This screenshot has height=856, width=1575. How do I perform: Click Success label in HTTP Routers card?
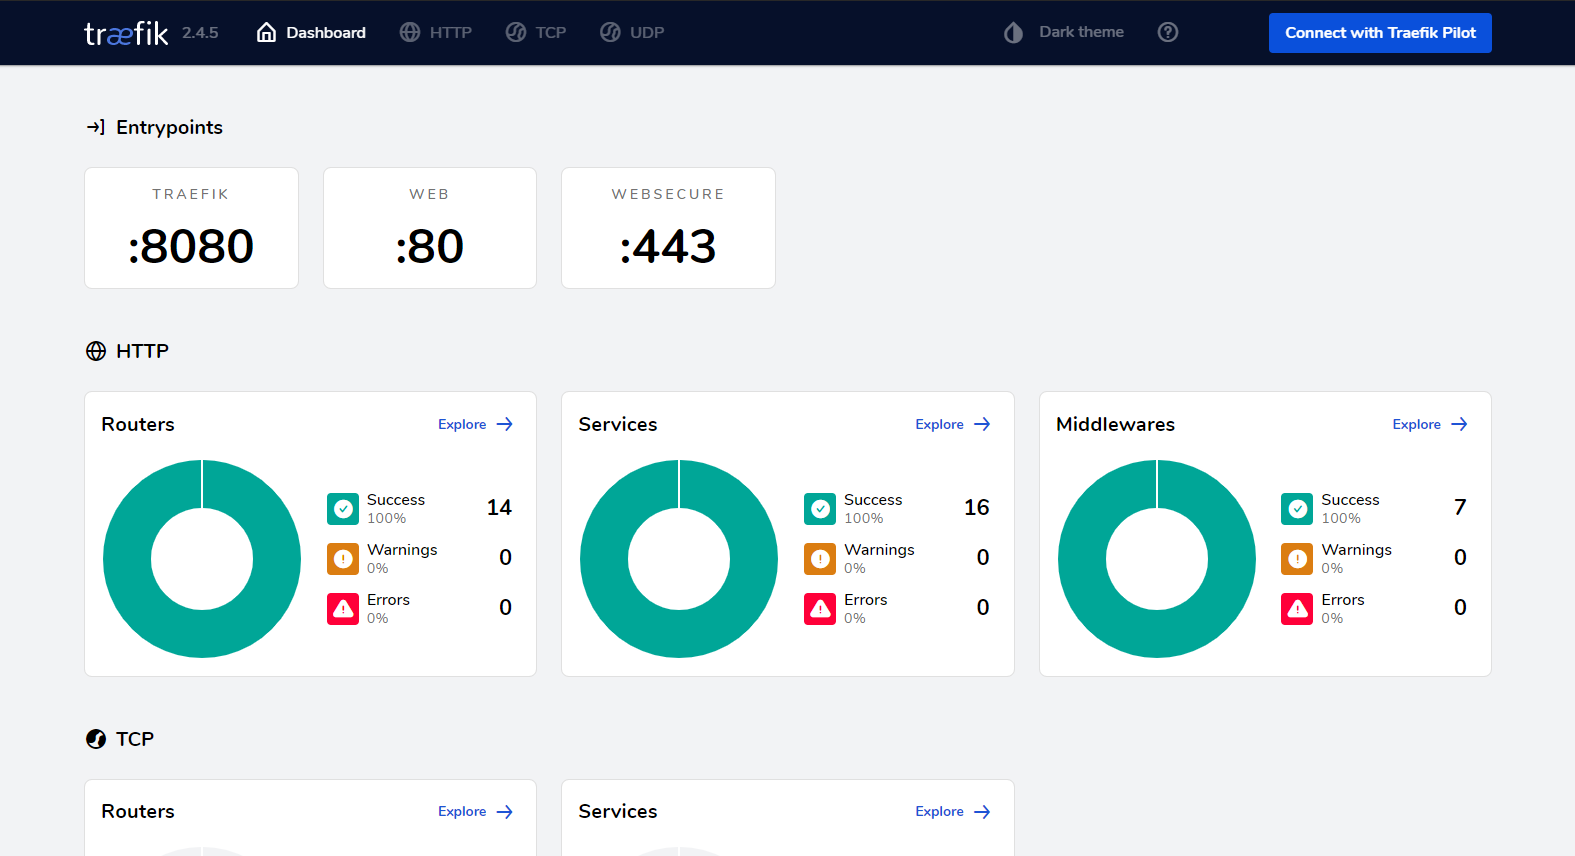396,500
